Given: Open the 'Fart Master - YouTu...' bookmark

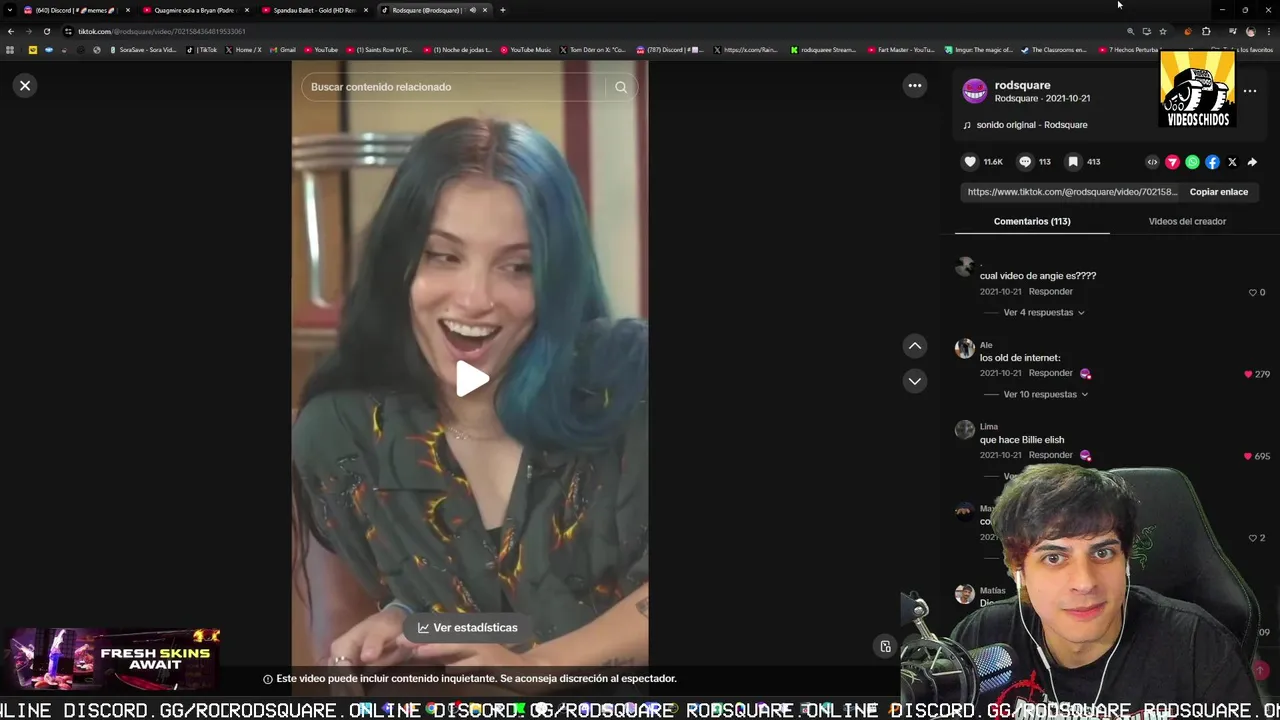Looking at the screenshot, I should tap(901, 50).
